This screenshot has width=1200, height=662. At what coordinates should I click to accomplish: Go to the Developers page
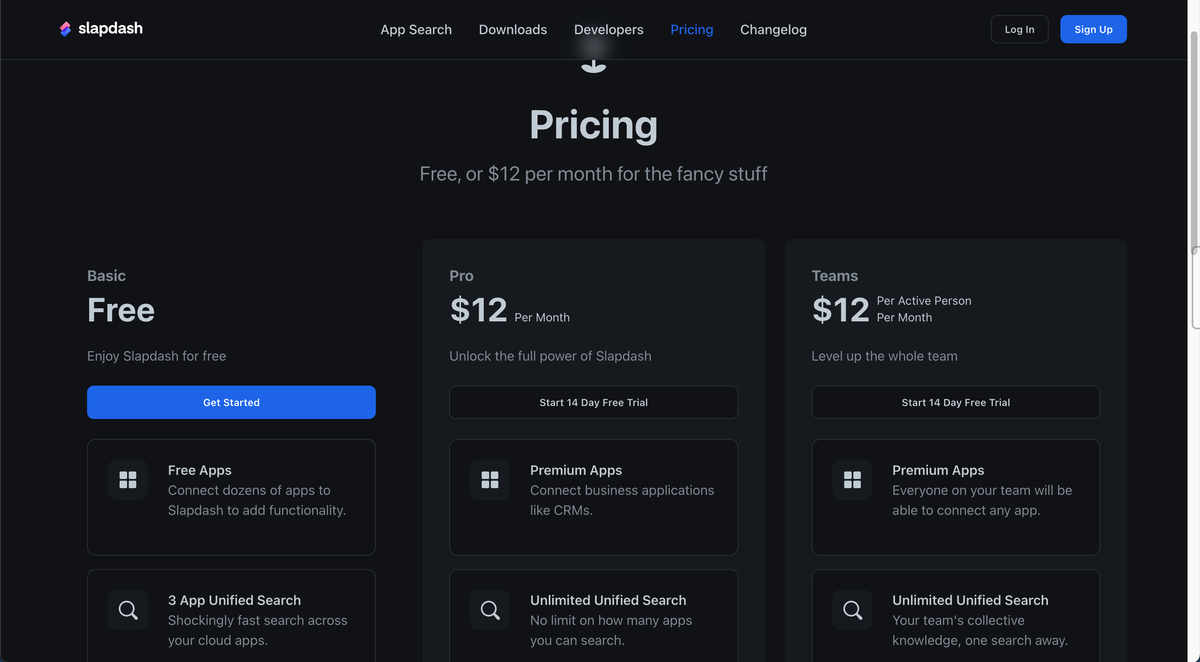point(609,29)
